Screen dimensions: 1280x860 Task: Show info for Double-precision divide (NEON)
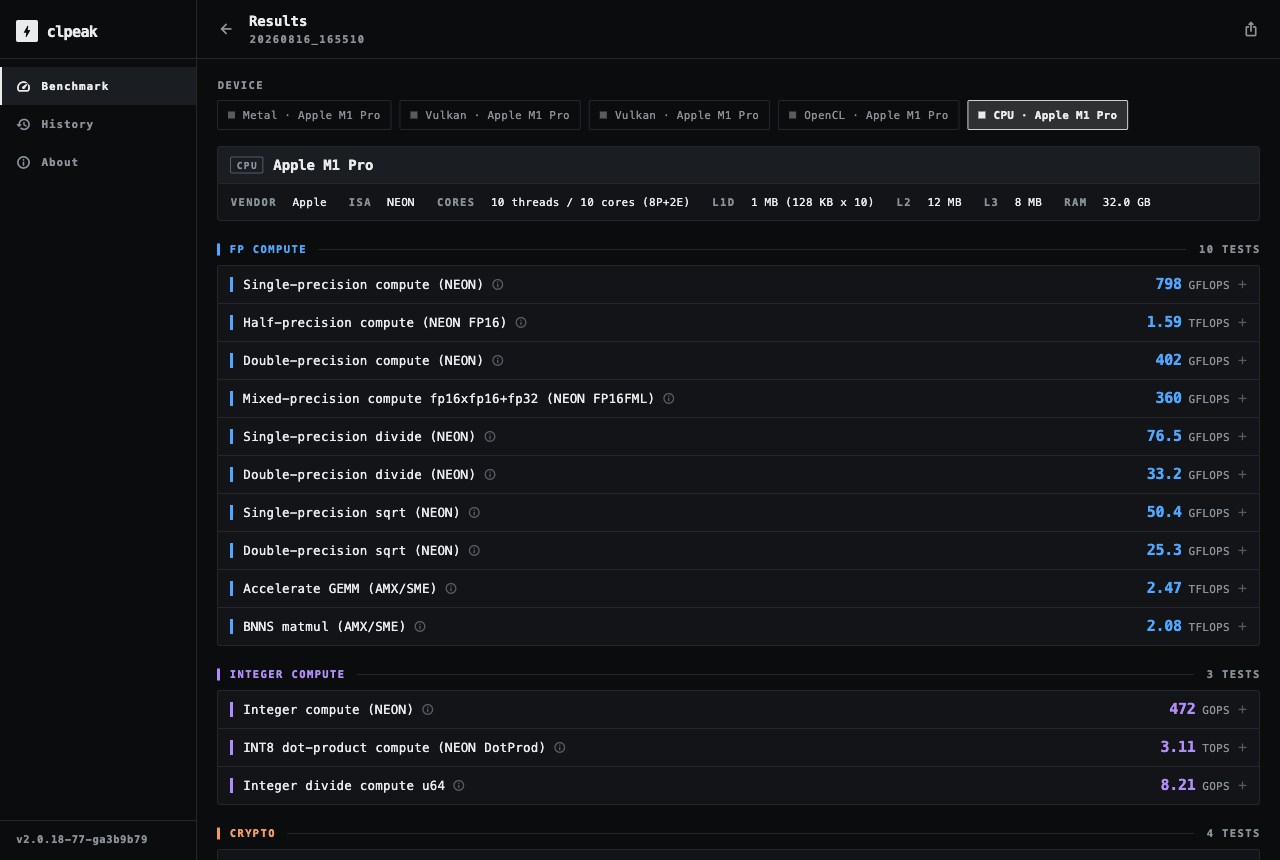pyautogui.click(x=490, y=475)
